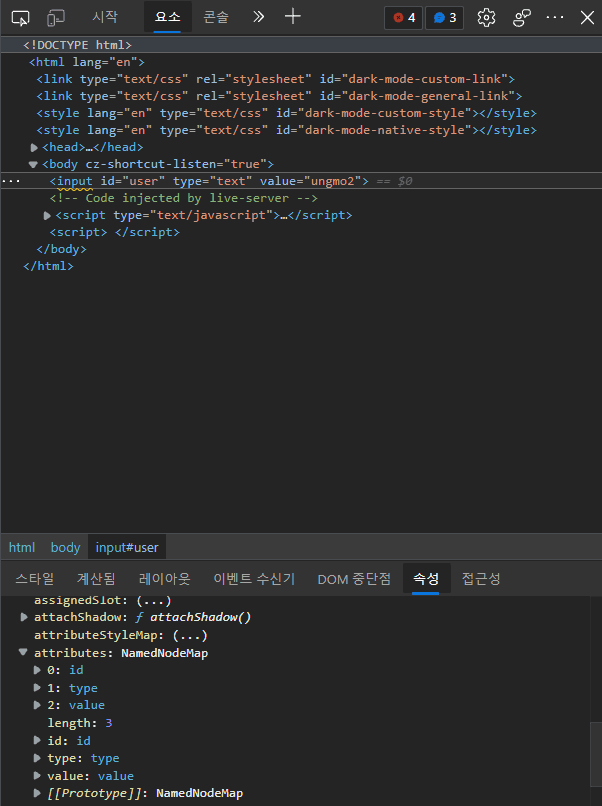Viewport: 602px width, 806px height.
Task: Collapse the attributes NamedNodeMap property
Action: pyautogui.click(x=24, y=652)
